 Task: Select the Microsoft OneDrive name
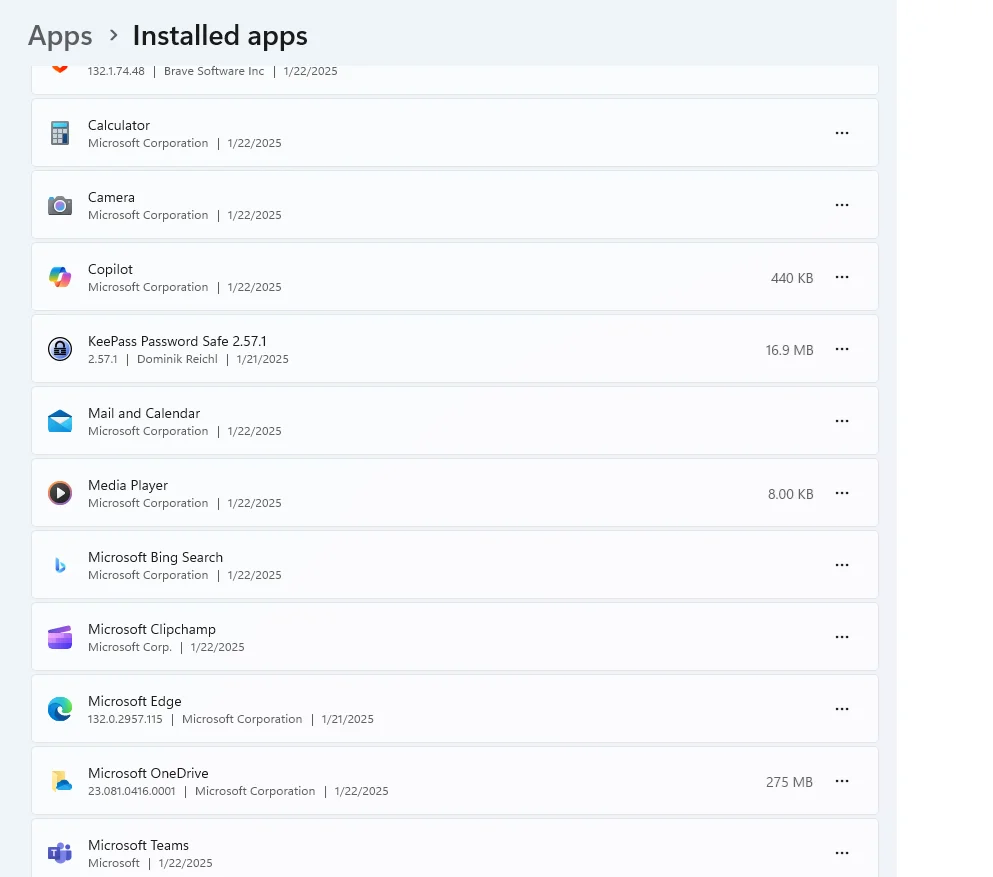tap(148, 773)
